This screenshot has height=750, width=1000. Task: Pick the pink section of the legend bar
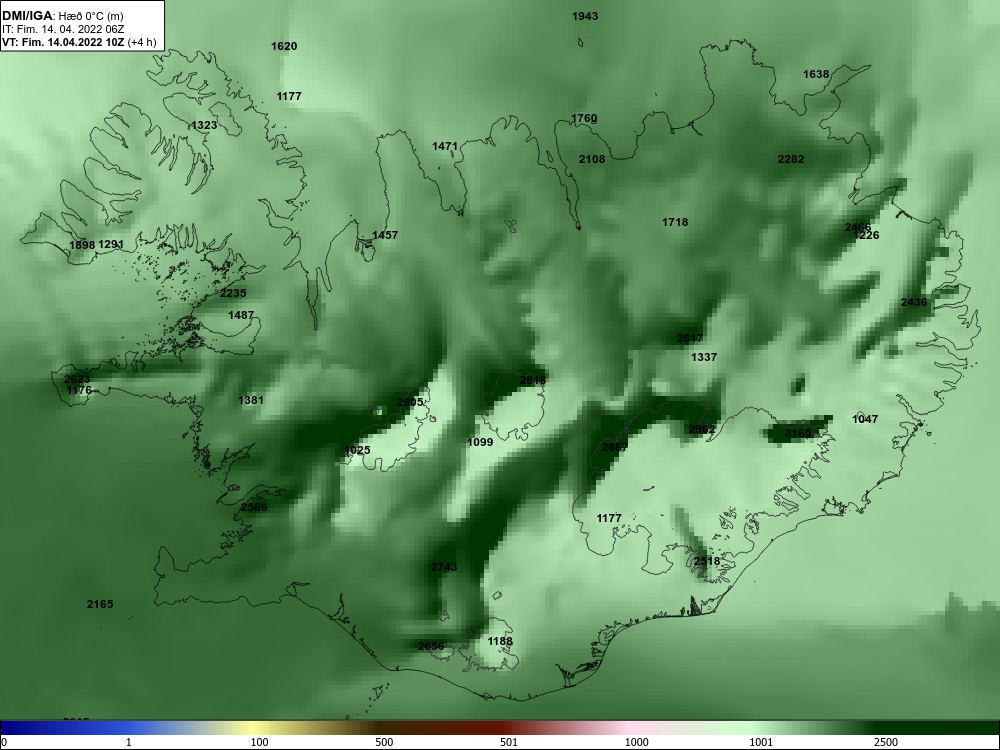(x=628, y=728)
